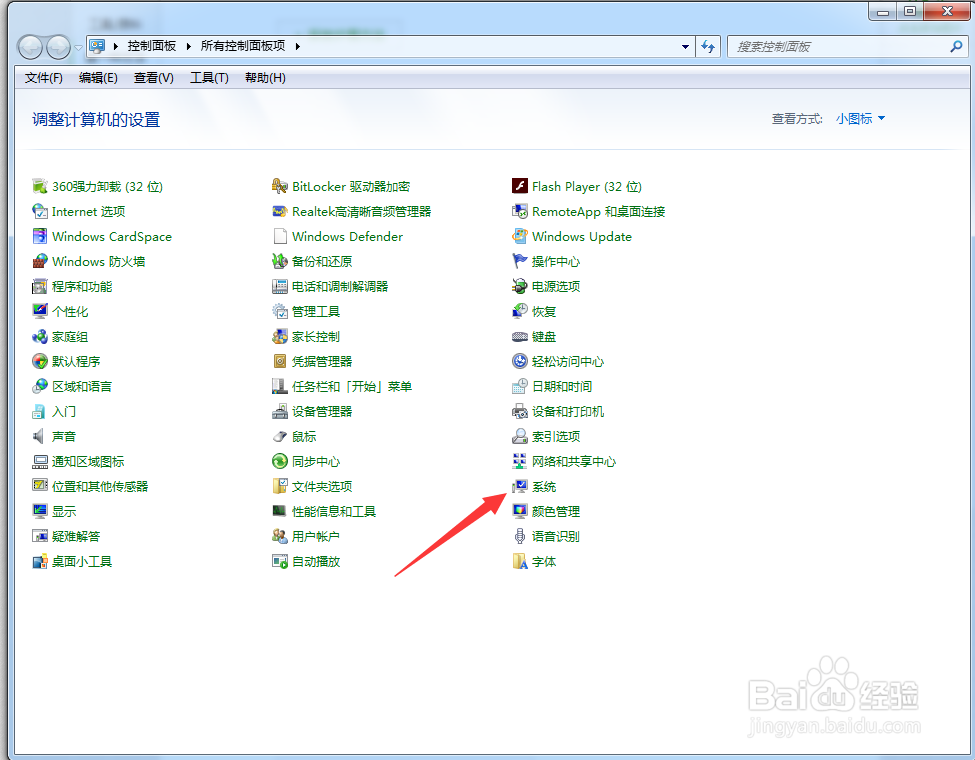This screenshot has width=975, height=760.
Task: Click the 字体 fonts folder icon
Action: pos(520,561)
